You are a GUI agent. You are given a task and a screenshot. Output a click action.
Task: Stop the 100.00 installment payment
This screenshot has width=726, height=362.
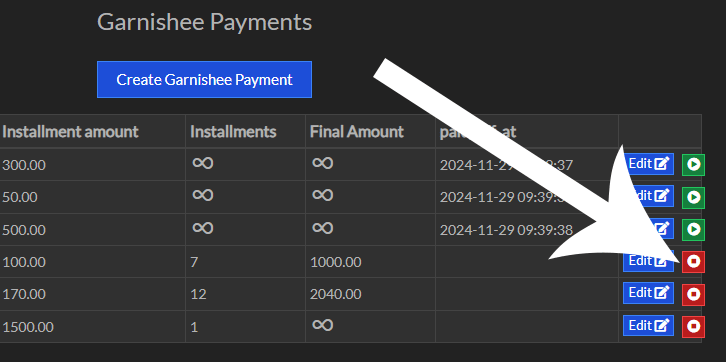[x=693, y=262]
